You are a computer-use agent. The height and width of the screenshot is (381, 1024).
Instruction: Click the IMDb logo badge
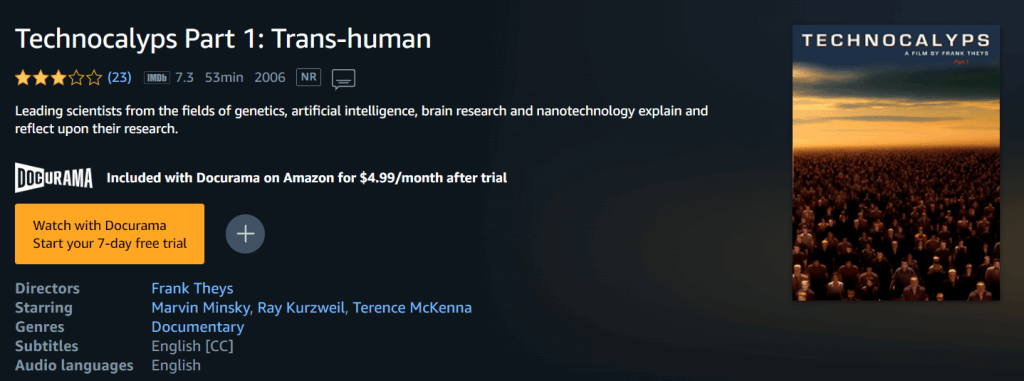[x=157, y=78]
